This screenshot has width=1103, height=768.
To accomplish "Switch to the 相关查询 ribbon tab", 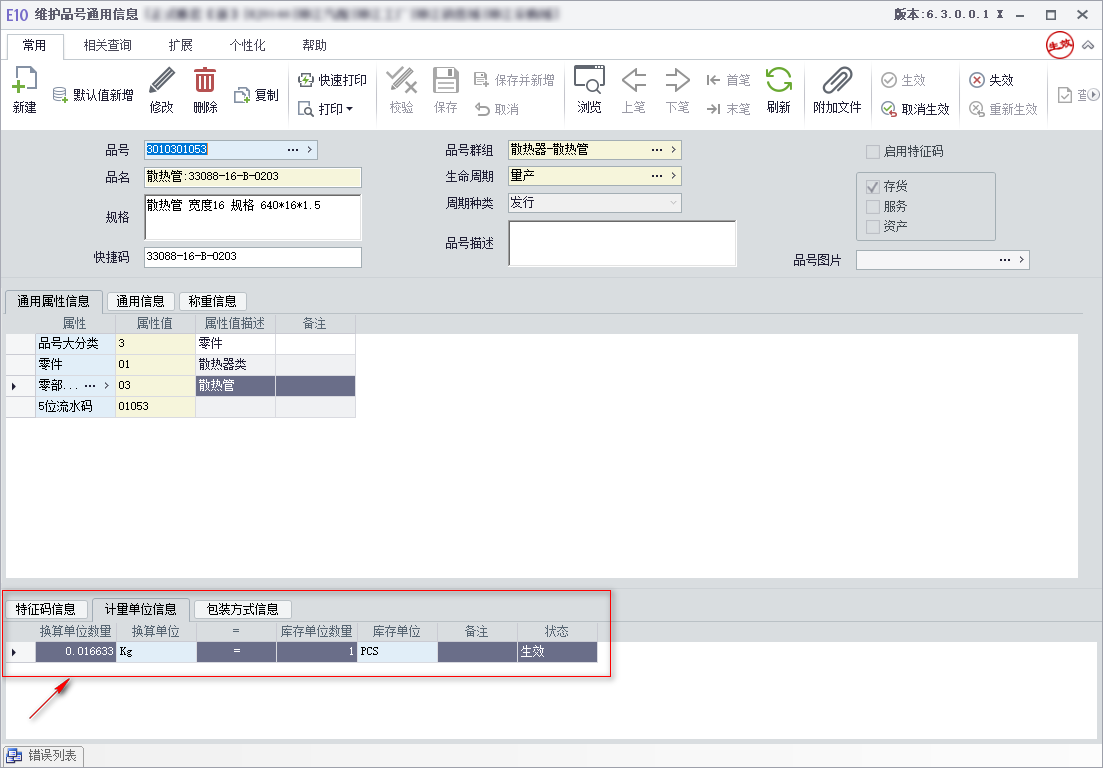I will pos(108,46).
